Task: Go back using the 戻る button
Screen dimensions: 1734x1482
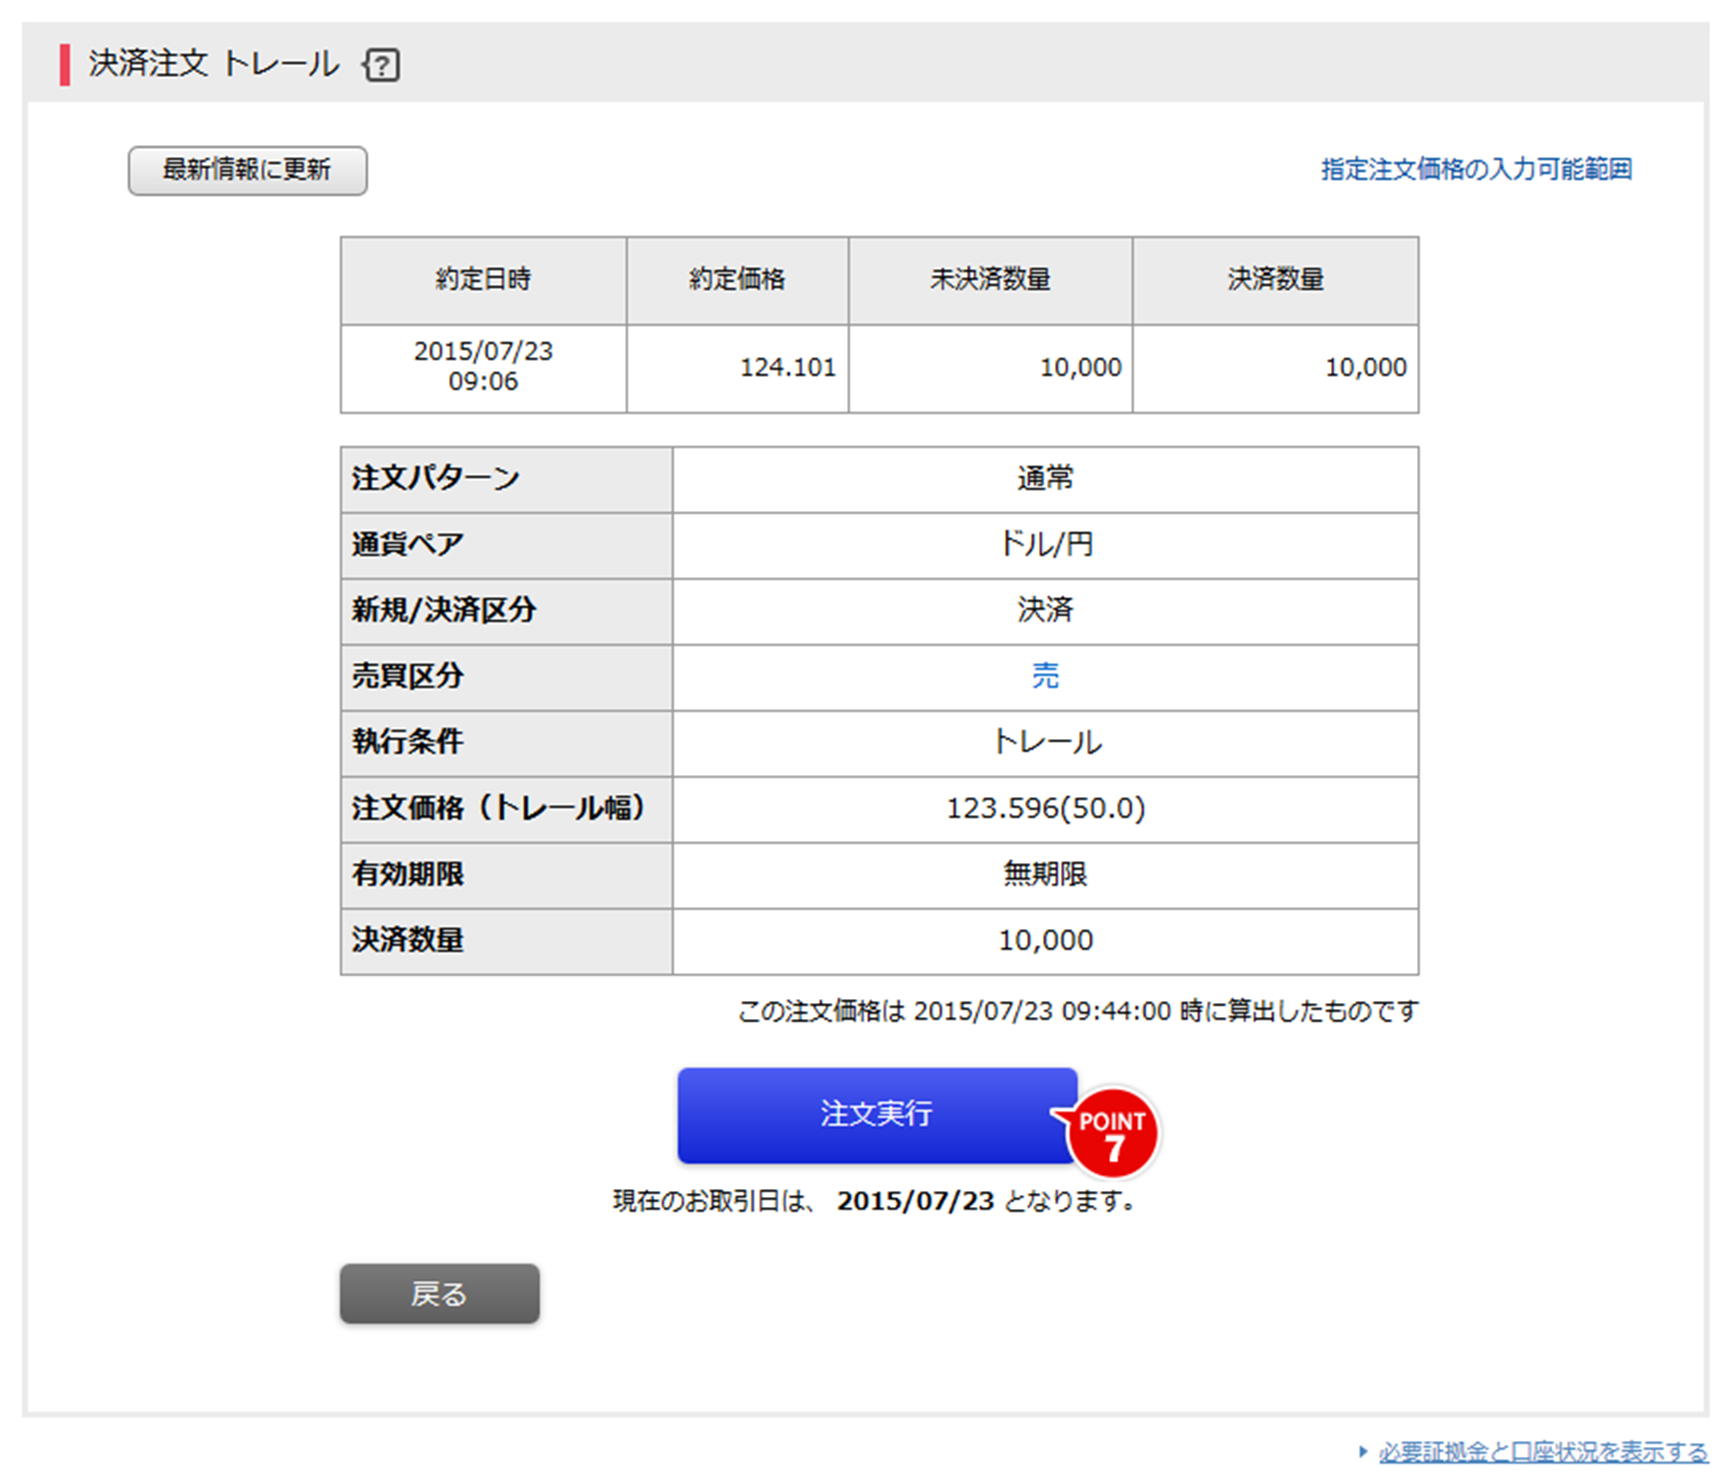Action: click(439, 1294)
